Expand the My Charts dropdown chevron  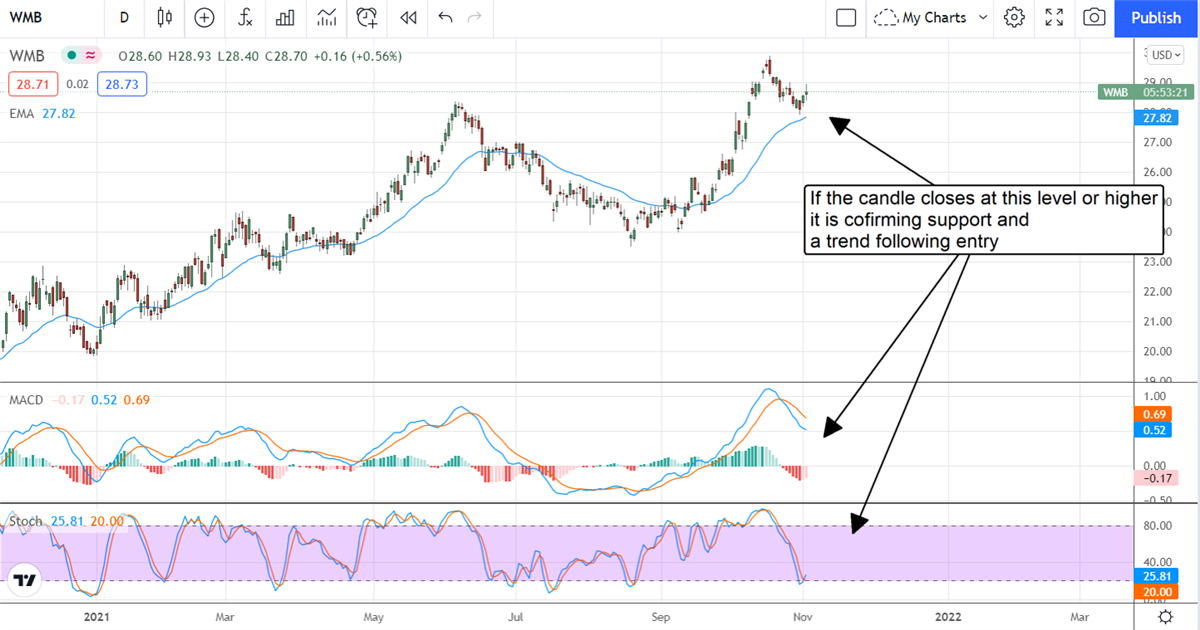(x=983, y=17)
